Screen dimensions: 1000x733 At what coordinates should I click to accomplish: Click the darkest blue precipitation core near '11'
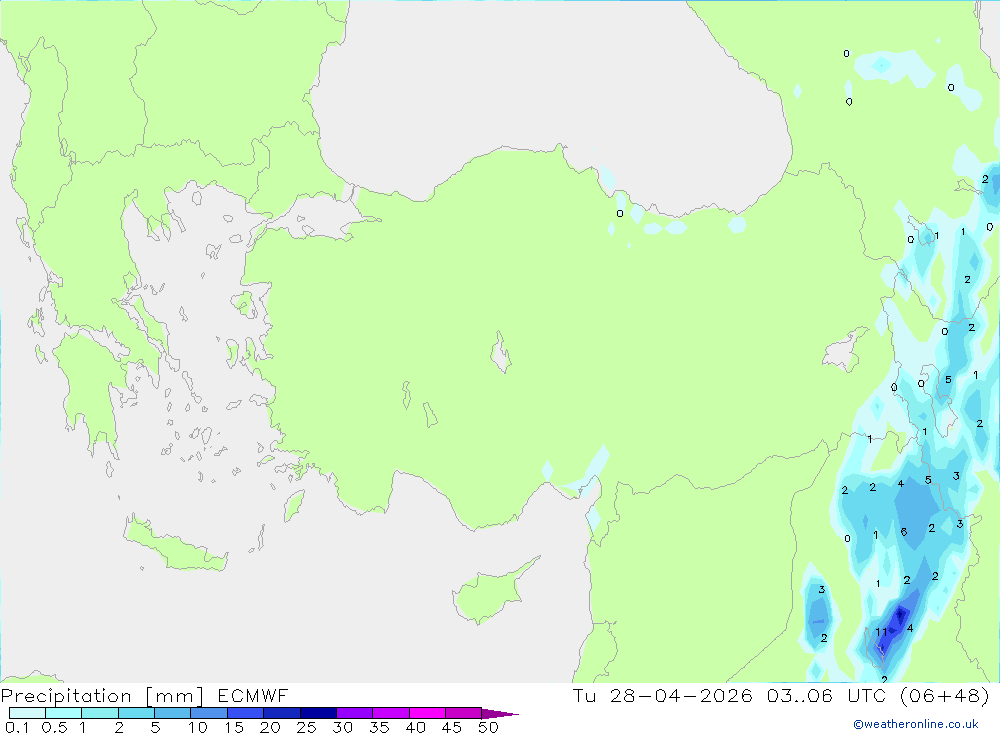pos(900,615)
